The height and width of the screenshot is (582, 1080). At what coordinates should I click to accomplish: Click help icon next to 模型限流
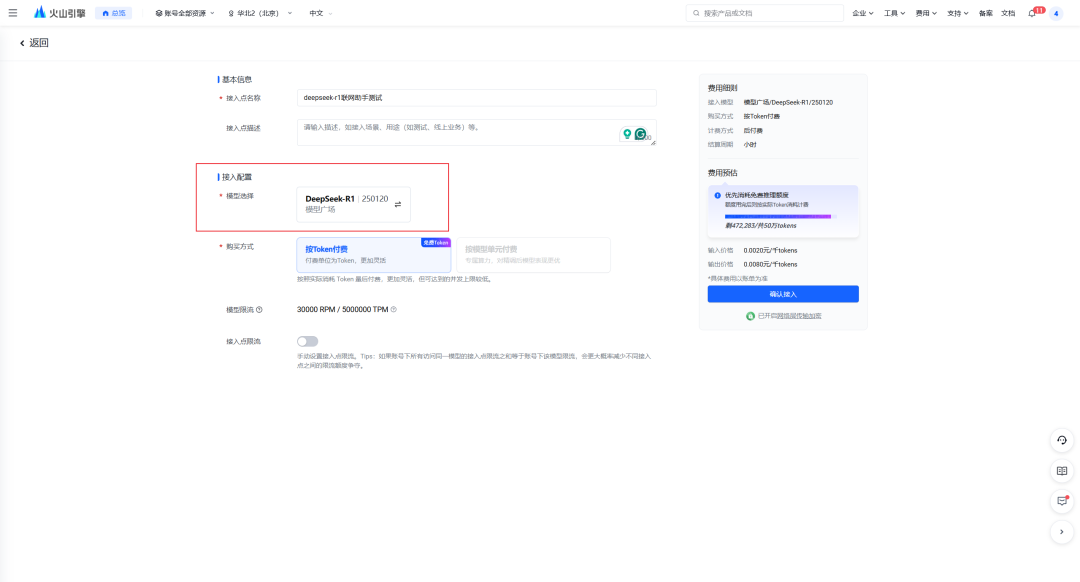(x=259, y=310)
